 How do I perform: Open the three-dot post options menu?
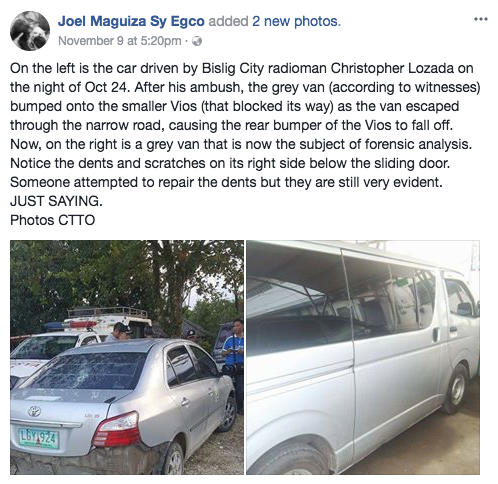pyautogui.click(x=481, y=19)
